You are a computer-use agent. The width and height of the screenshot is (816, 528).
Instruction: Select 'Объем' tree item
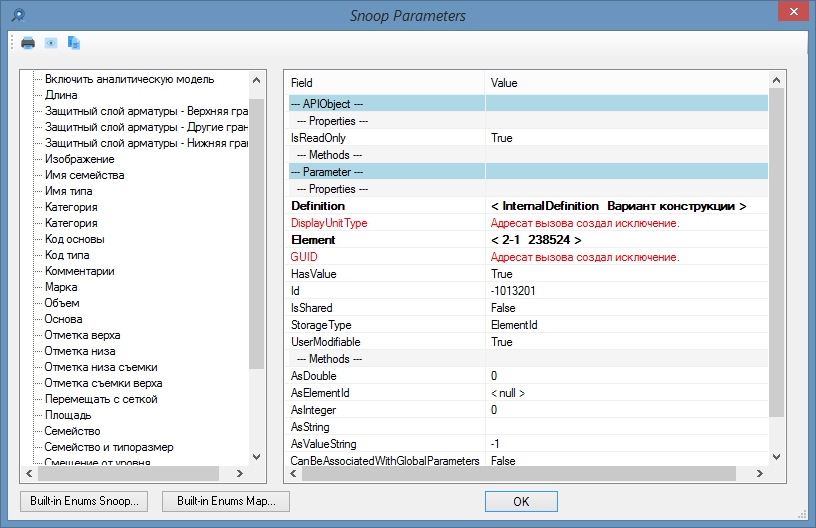tap(62, 303)
